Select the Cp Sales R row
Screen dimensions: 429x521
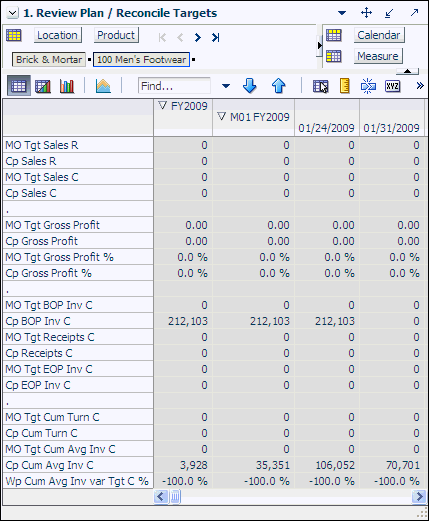[x=78, y=161]
